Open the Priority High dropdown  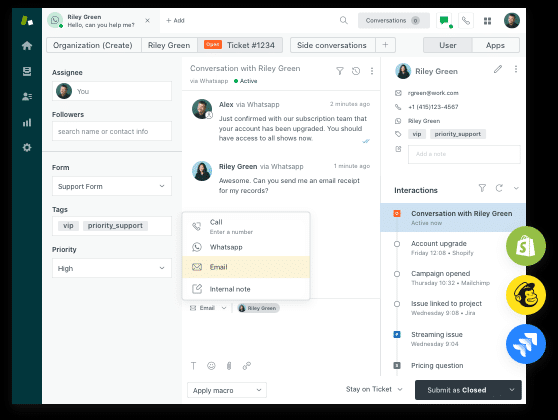coord(112,268)
